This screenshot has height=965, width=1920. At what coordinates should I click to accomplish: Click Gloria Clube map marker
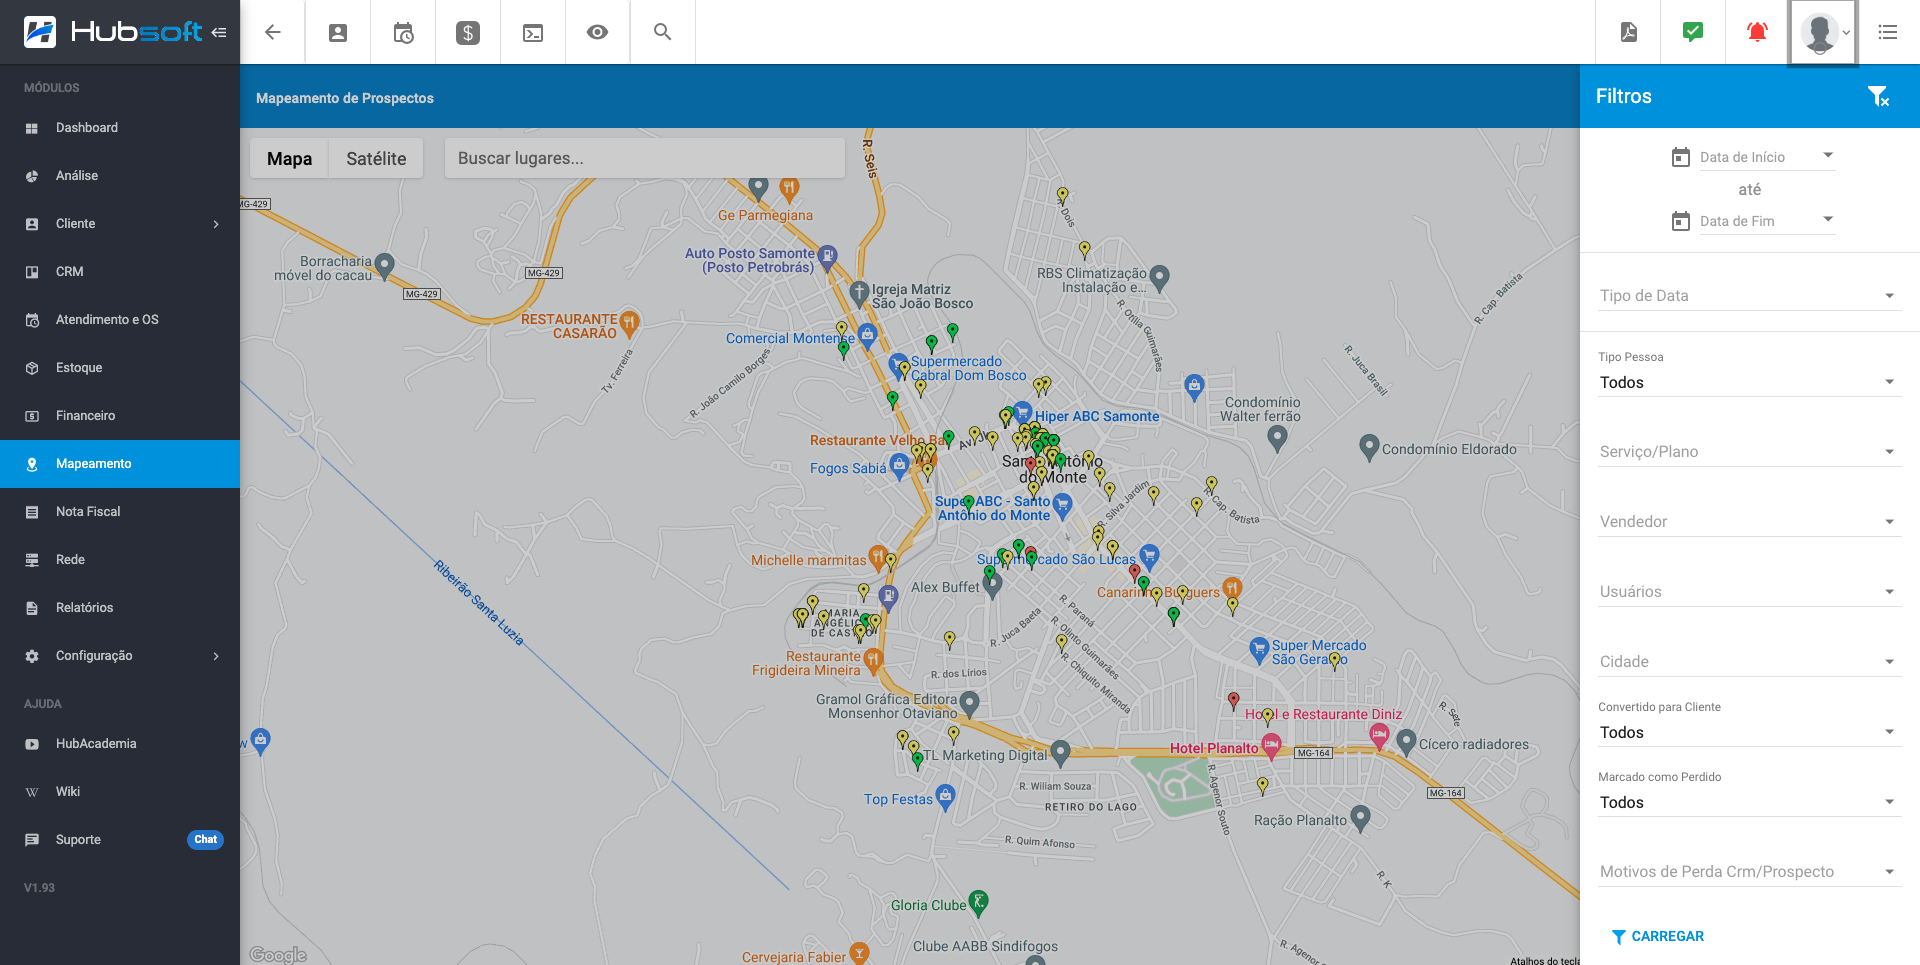(979, 903)
